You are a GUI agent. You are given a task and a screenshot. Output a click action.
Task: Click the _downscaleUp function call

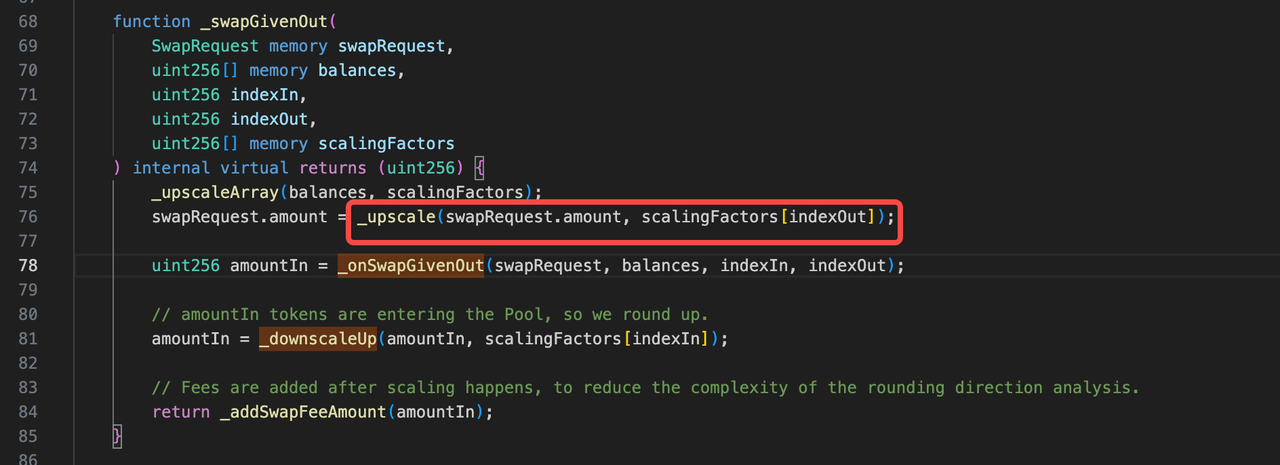click(x=317, y=339)
